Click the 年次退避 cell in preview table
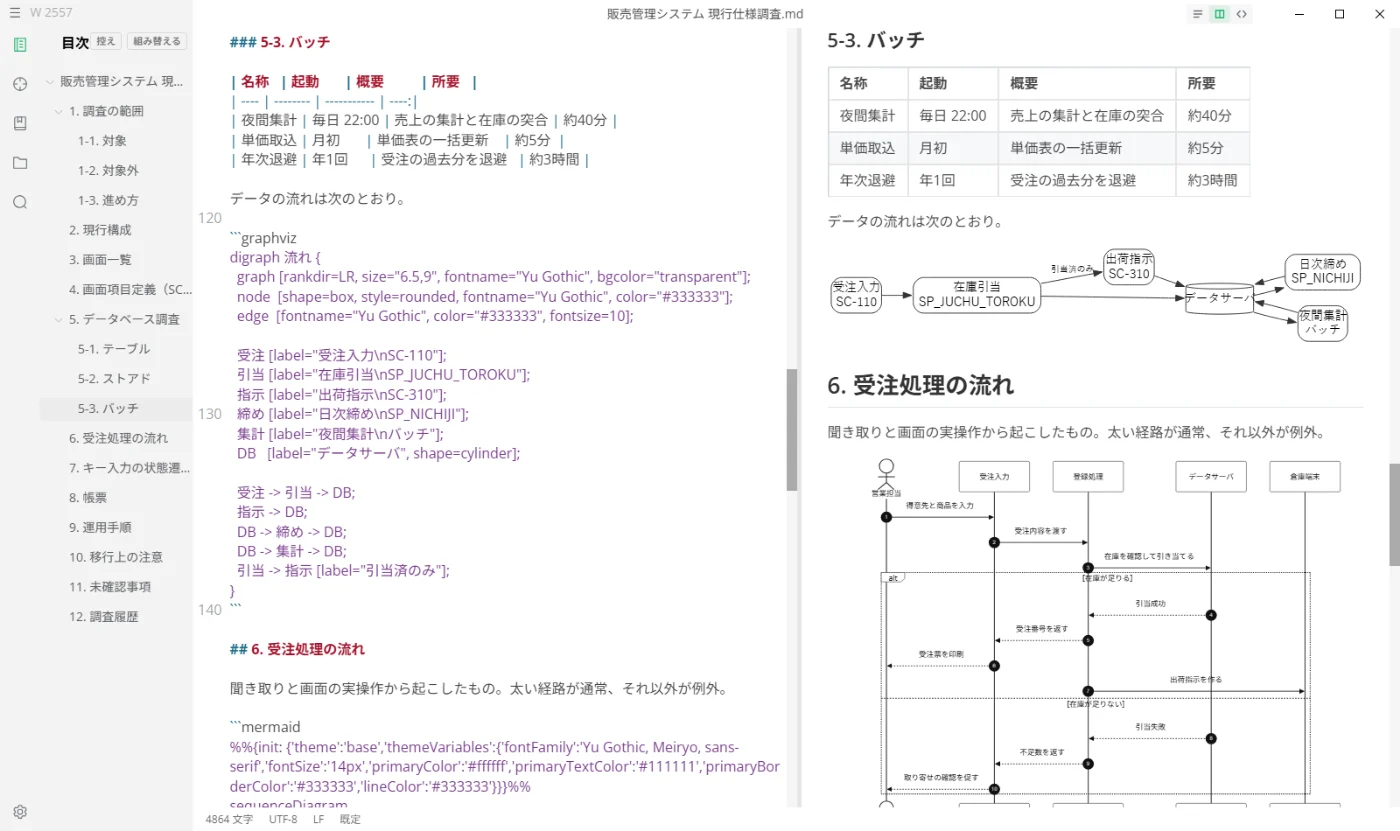The height and width of the screenshot is (831, 1400). (868, 181)
